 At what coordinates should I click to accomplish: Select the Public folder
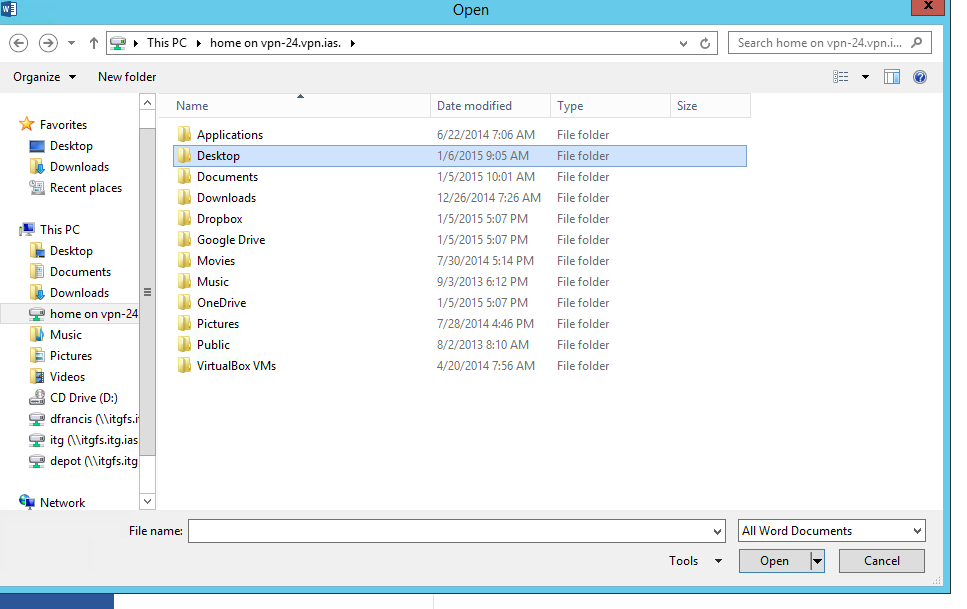click(x=460, y=345)
